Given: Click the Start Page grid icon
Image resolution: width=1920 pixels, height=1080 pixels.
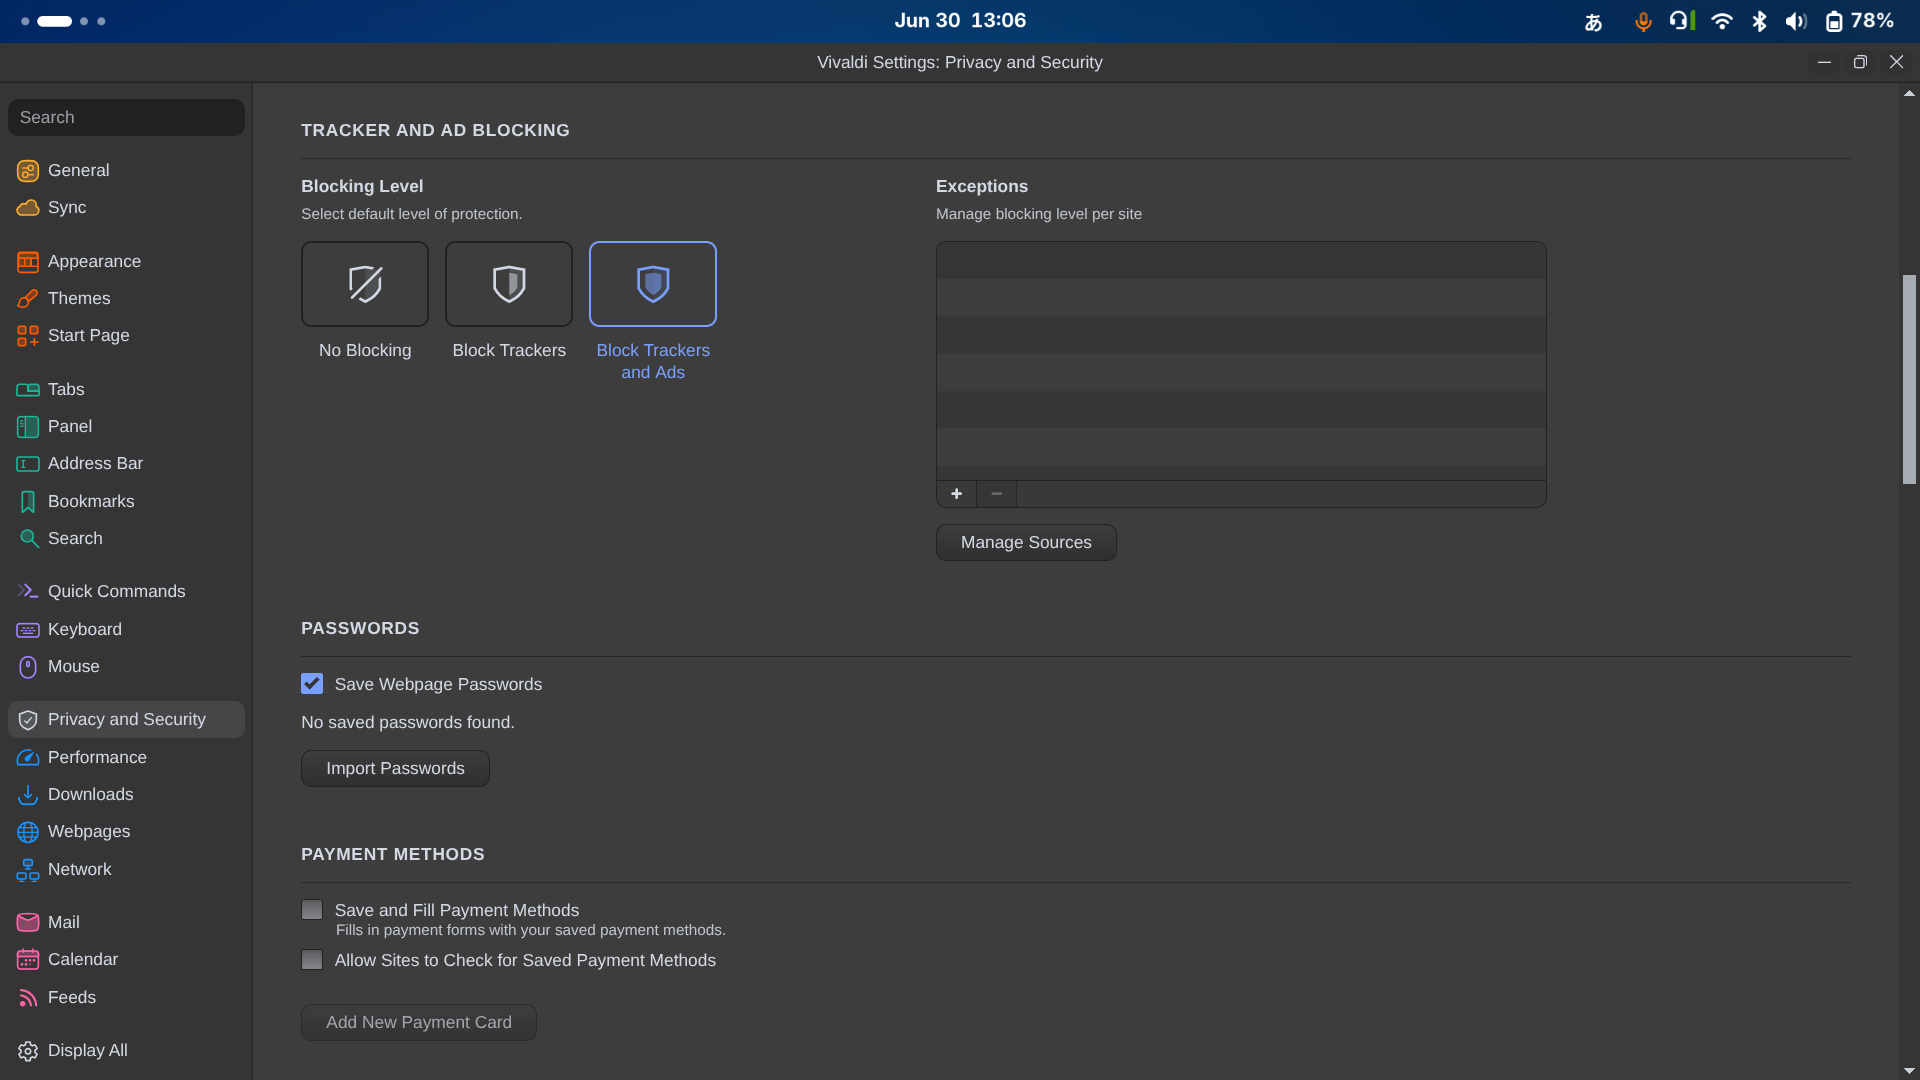Looking at the screenshot, I should click(28, 336).
